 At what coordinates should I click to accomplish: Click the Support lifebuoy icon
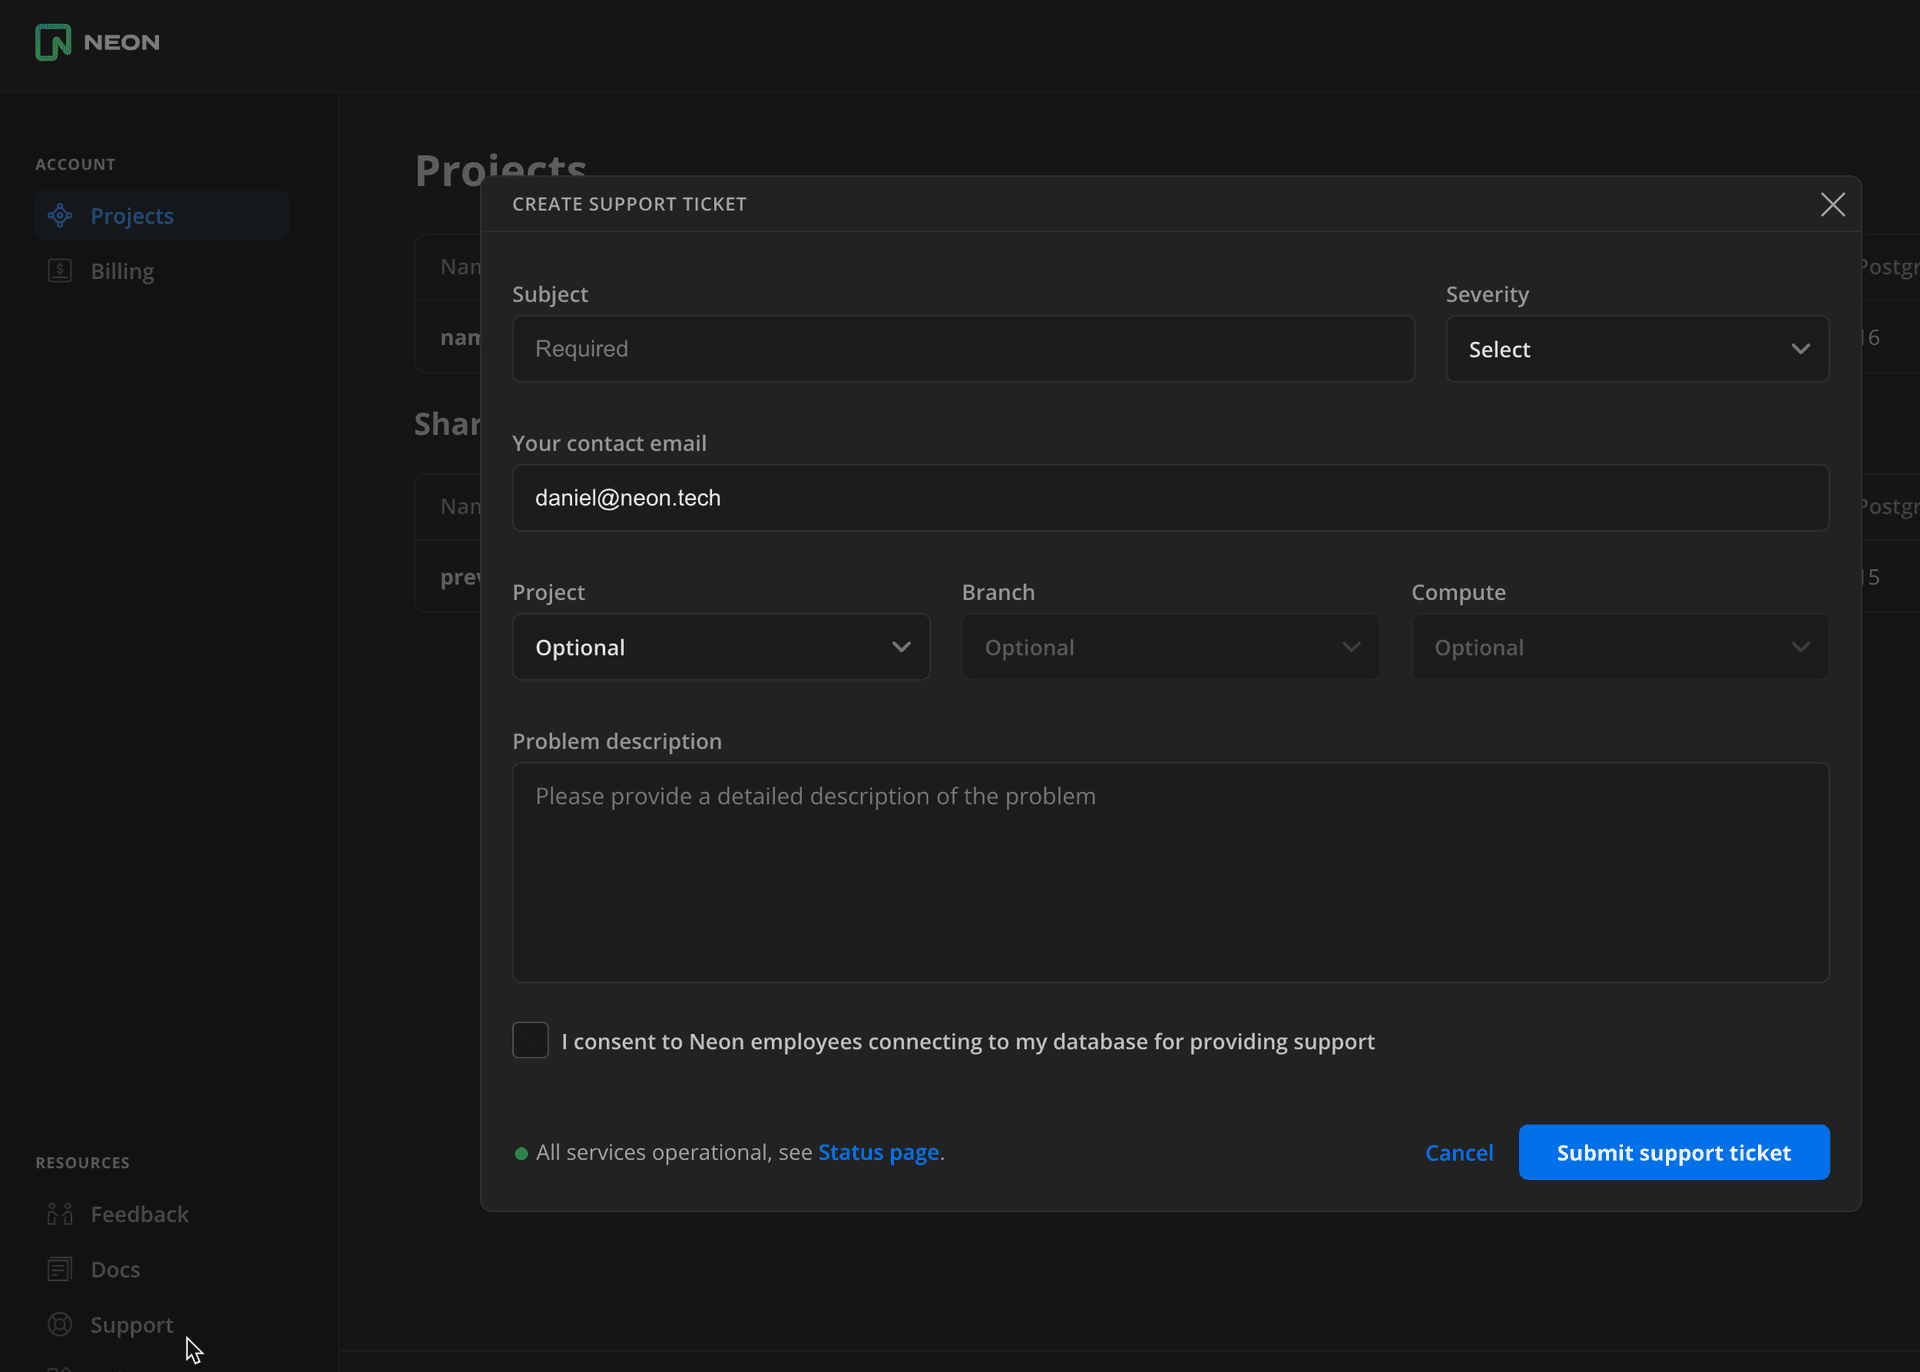(59, 1324)
